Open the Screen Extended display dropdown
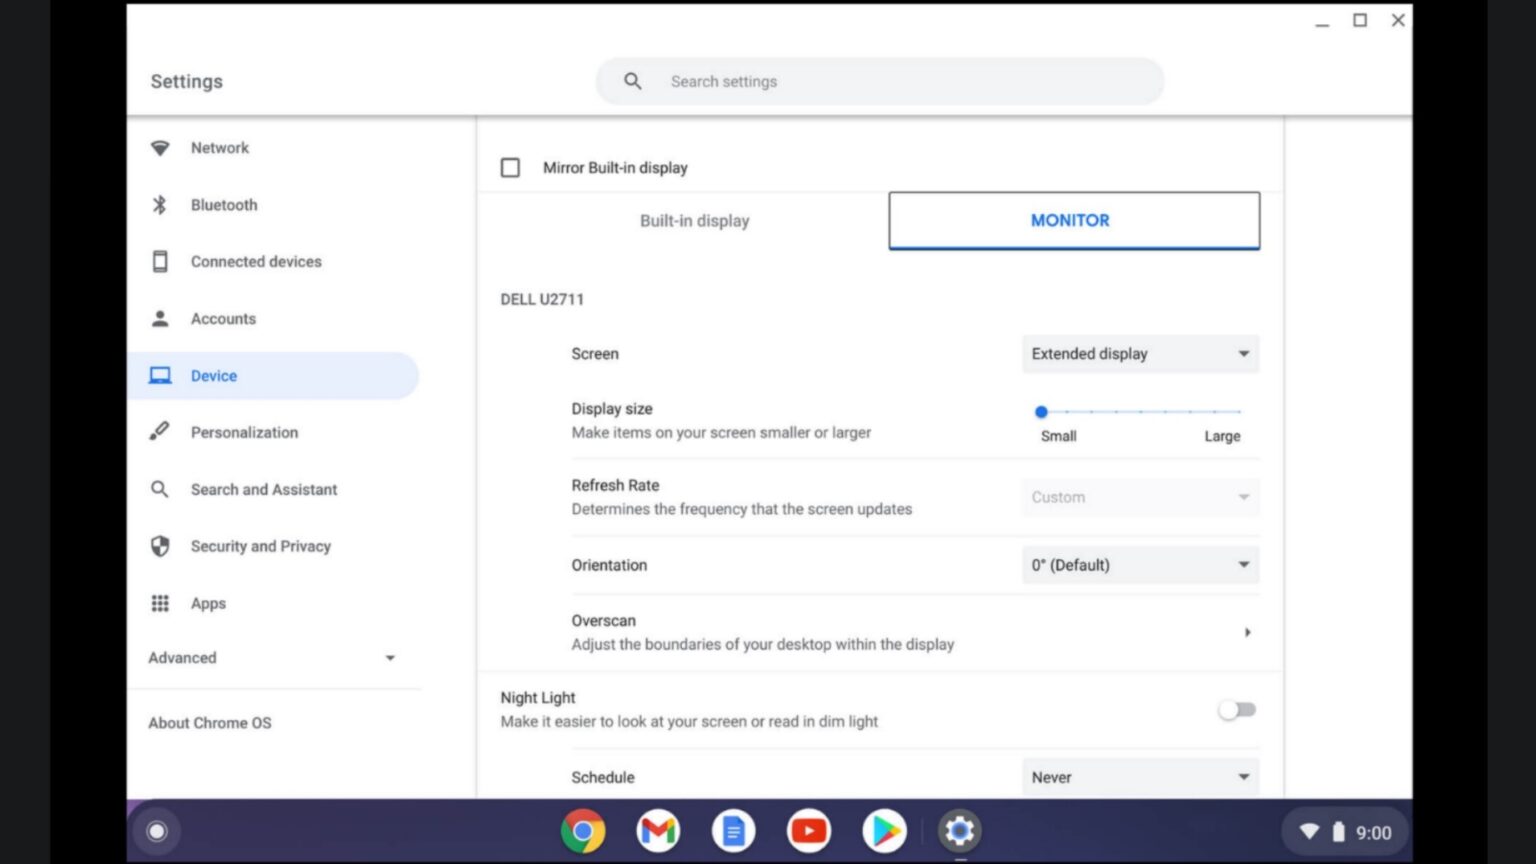This screenshot has height=864, width=1536. 1140,354
